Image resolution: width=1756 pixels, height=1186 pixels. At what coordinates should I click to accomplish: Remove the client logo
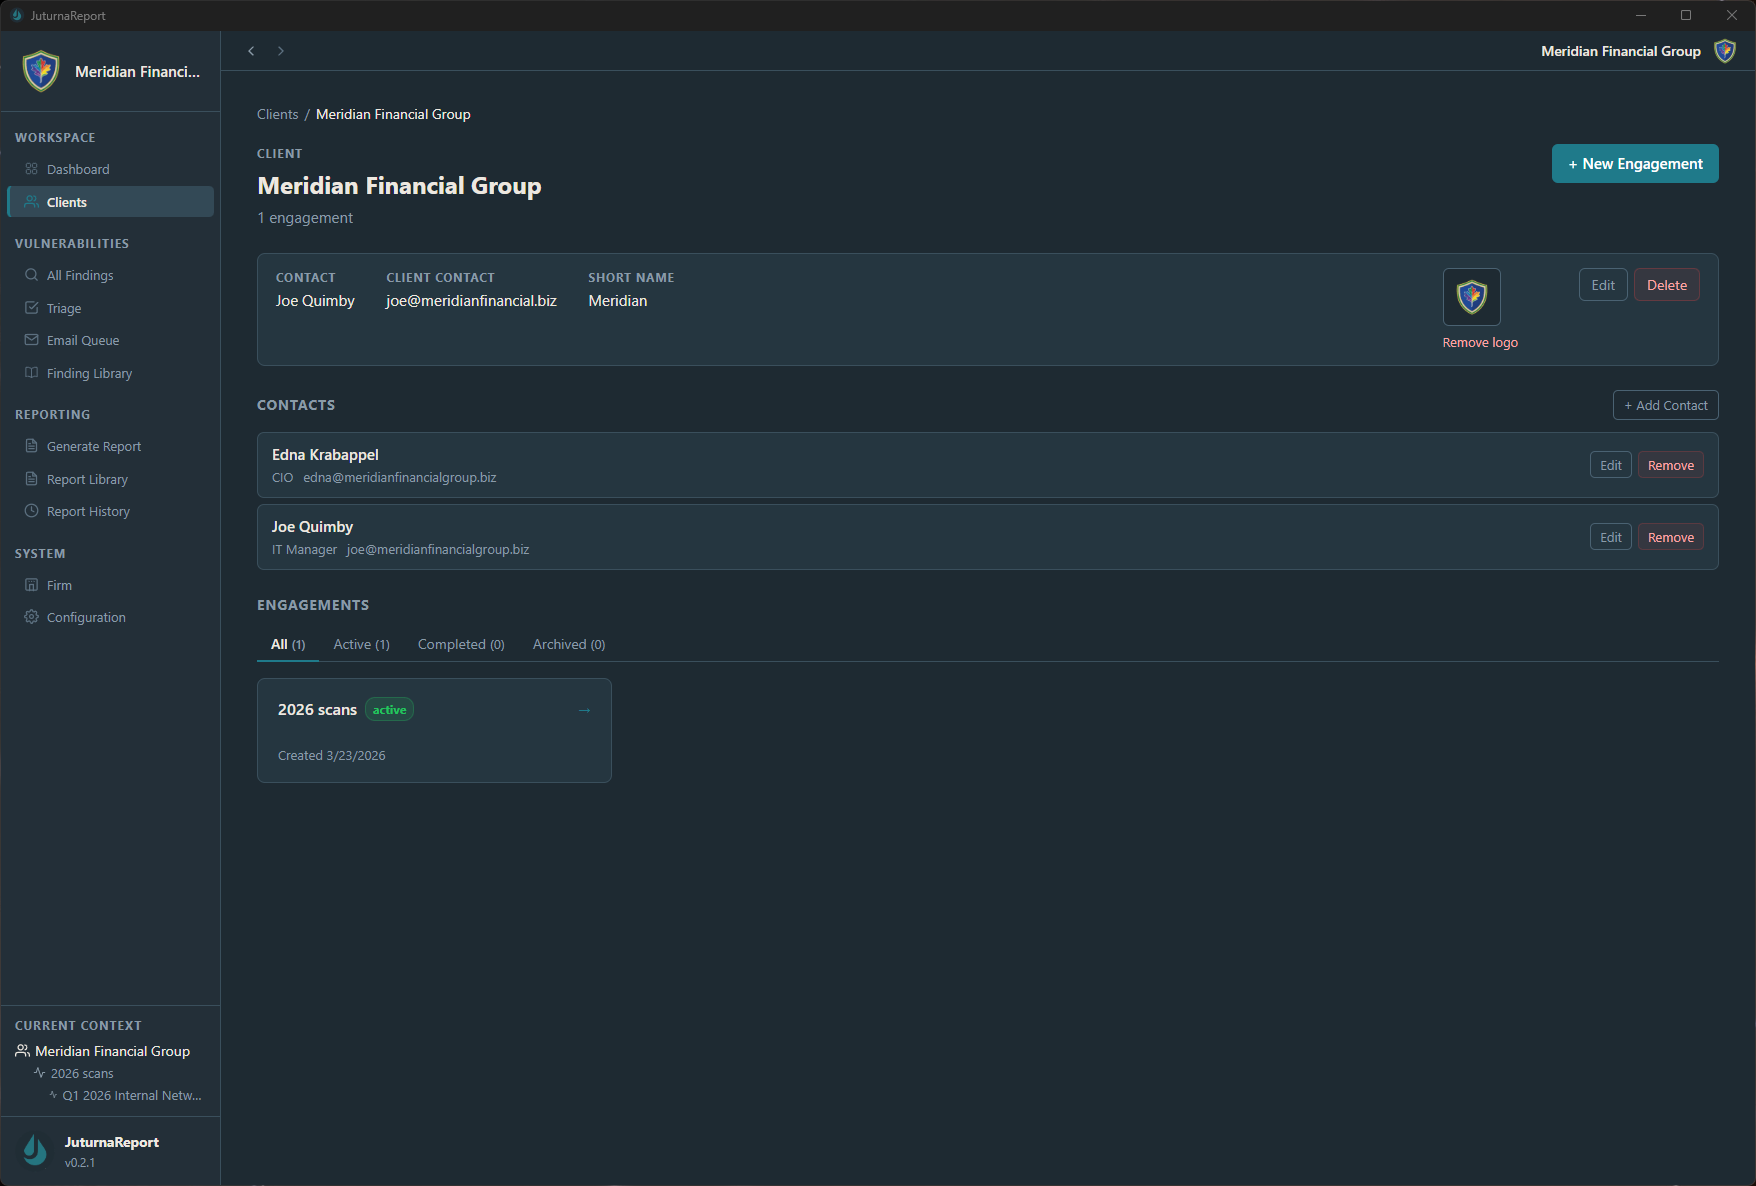click(1479, 342)
